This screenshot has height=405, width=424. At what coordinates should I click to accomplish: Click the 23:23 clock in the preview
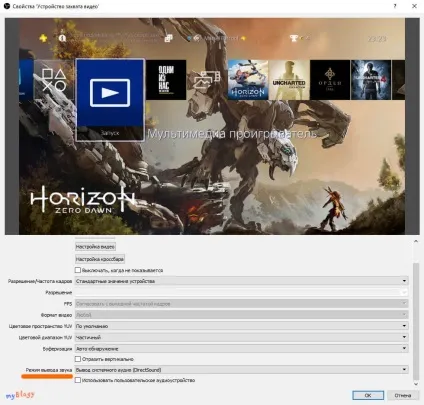[377, 39]
